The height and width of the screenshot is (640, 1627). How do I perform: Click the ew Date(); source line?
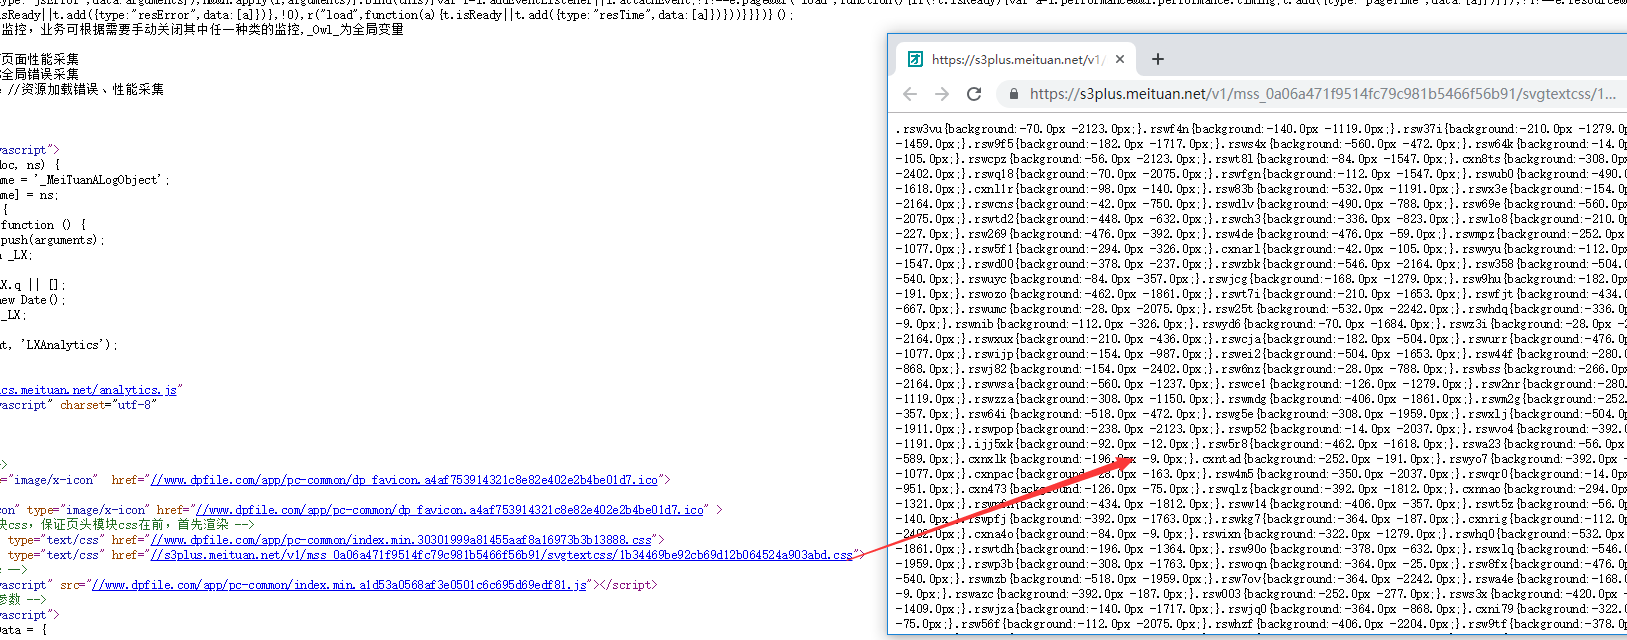click(x=33, y=300)
